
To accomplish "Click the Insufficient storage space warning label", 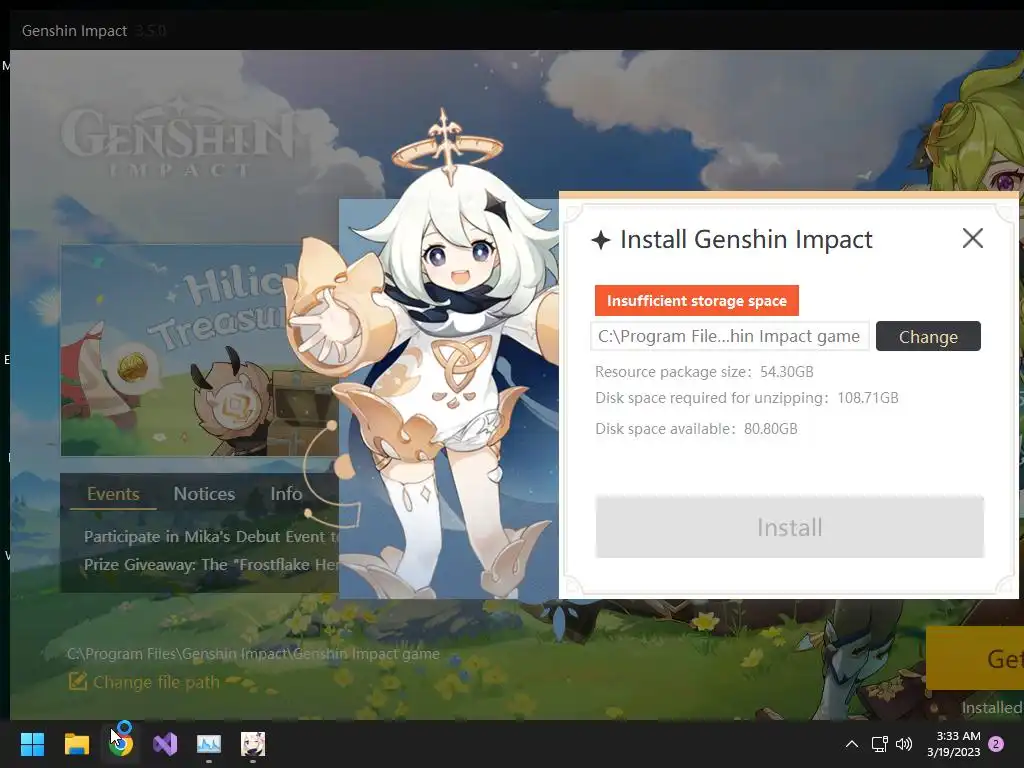I will click(x=697, y=300).
